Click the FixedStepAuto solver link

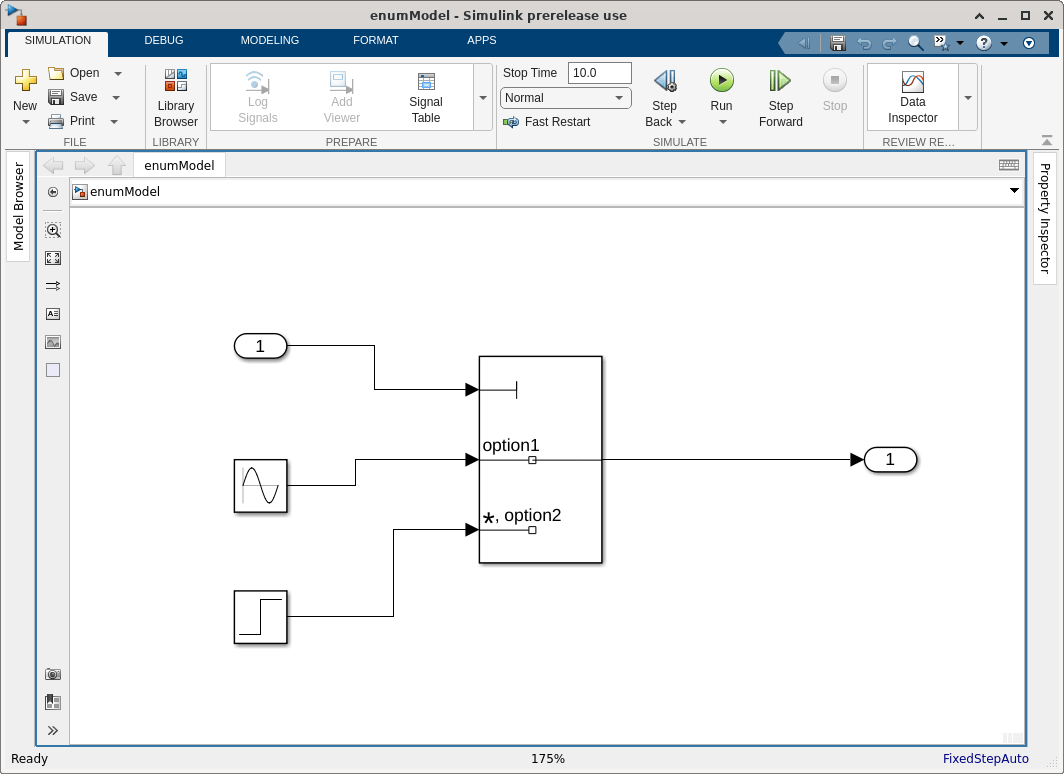pos(985,759)
